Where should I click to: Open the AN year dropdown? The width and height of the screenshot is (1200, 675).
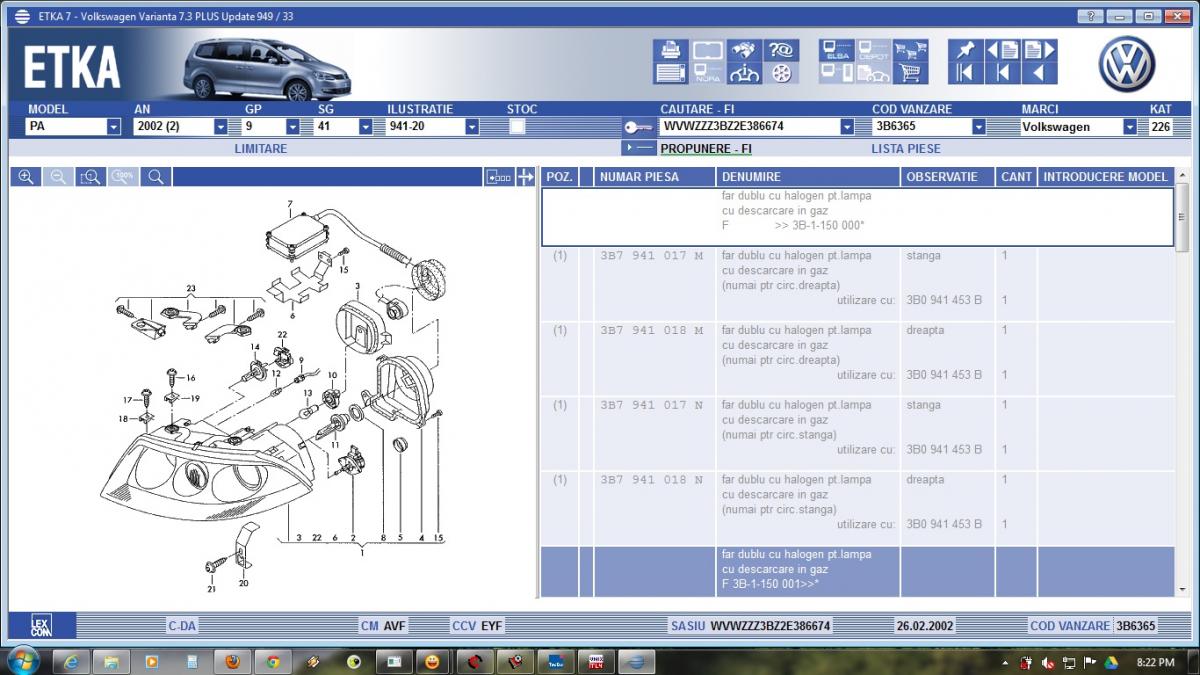pos(220,127)
